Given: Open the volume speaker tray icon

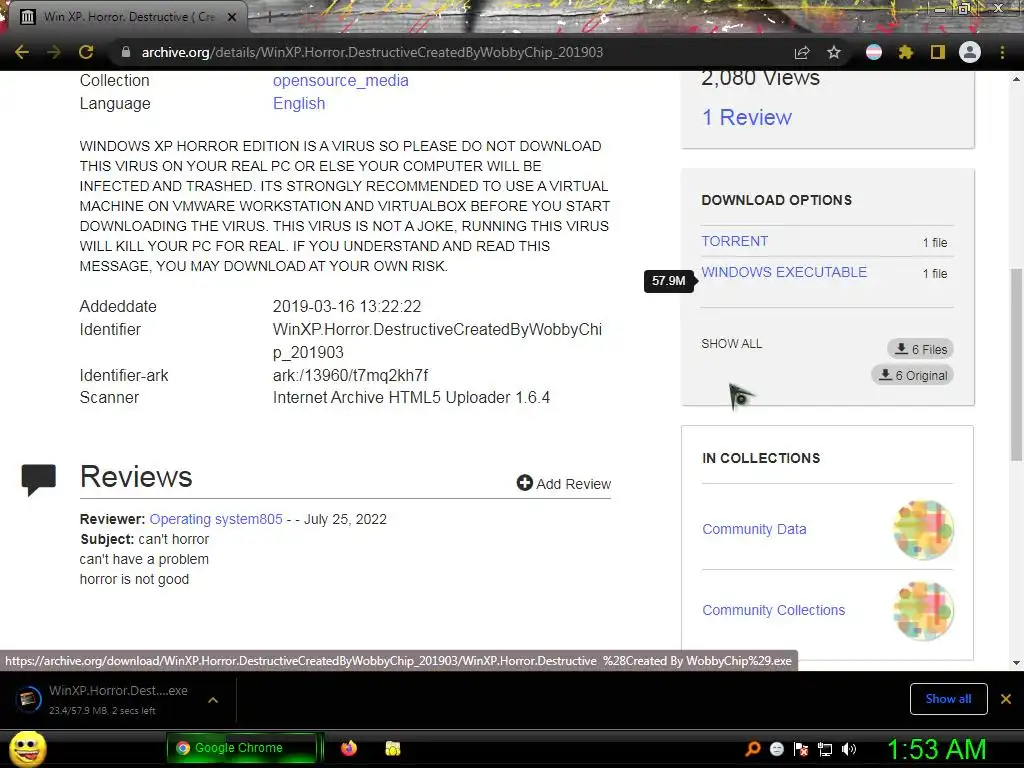Looking at the screenshot, I should click(x=849, y=749).
